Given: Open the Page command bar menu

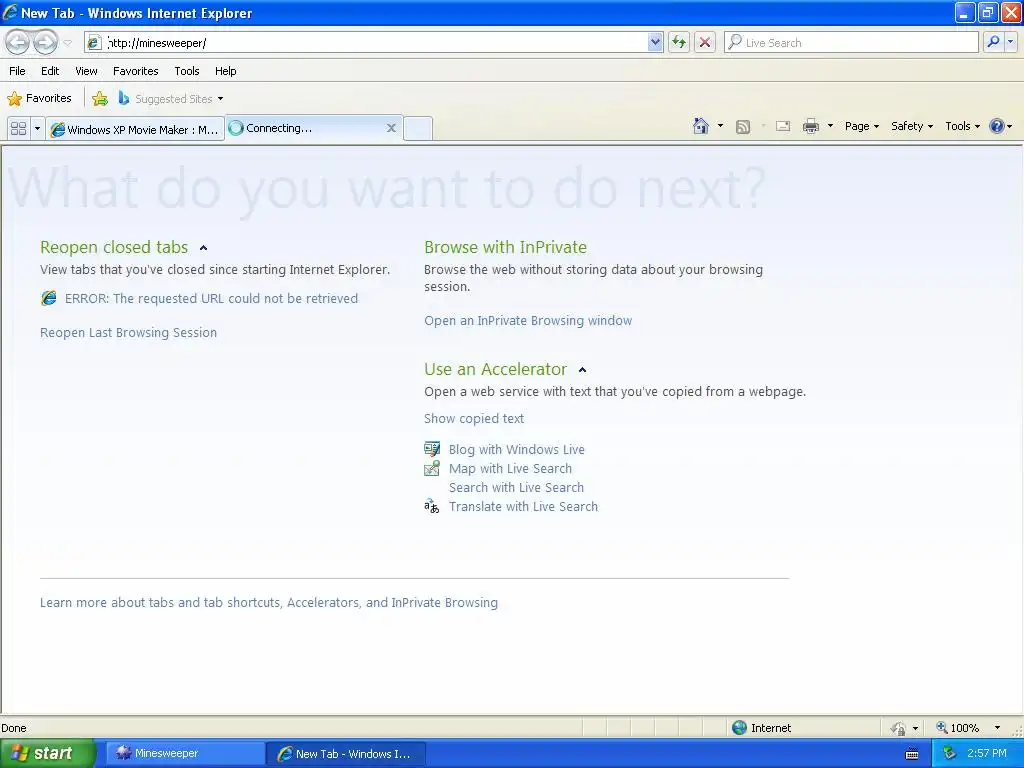Looking at the screenshot, I should 861,126.
